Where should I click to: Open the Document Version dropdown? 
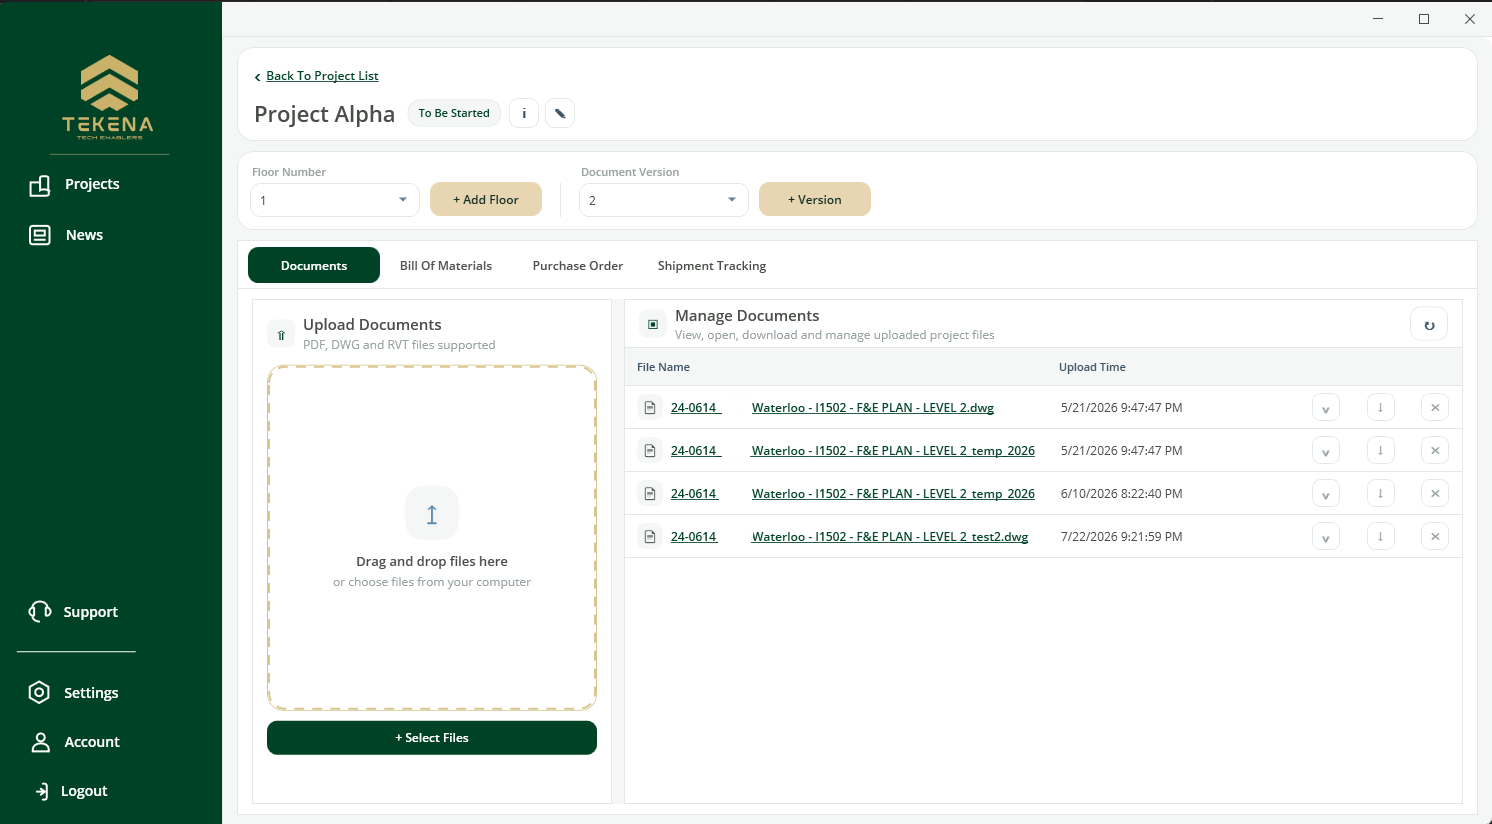pos(664,200)
